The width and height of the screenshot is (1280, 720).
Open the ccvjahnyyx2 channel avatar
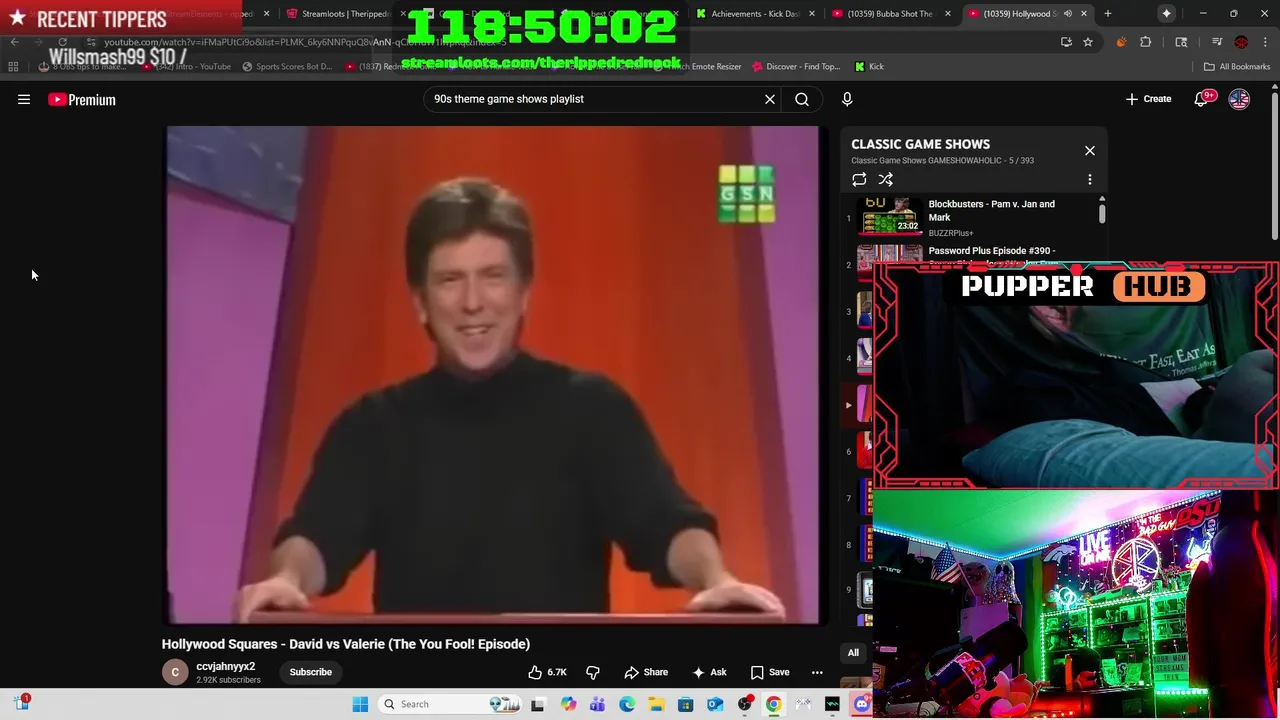(x=175, y=672)
